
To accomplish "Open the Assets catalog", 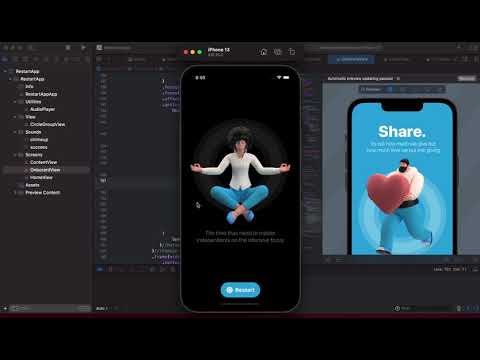I will point(32,185).
